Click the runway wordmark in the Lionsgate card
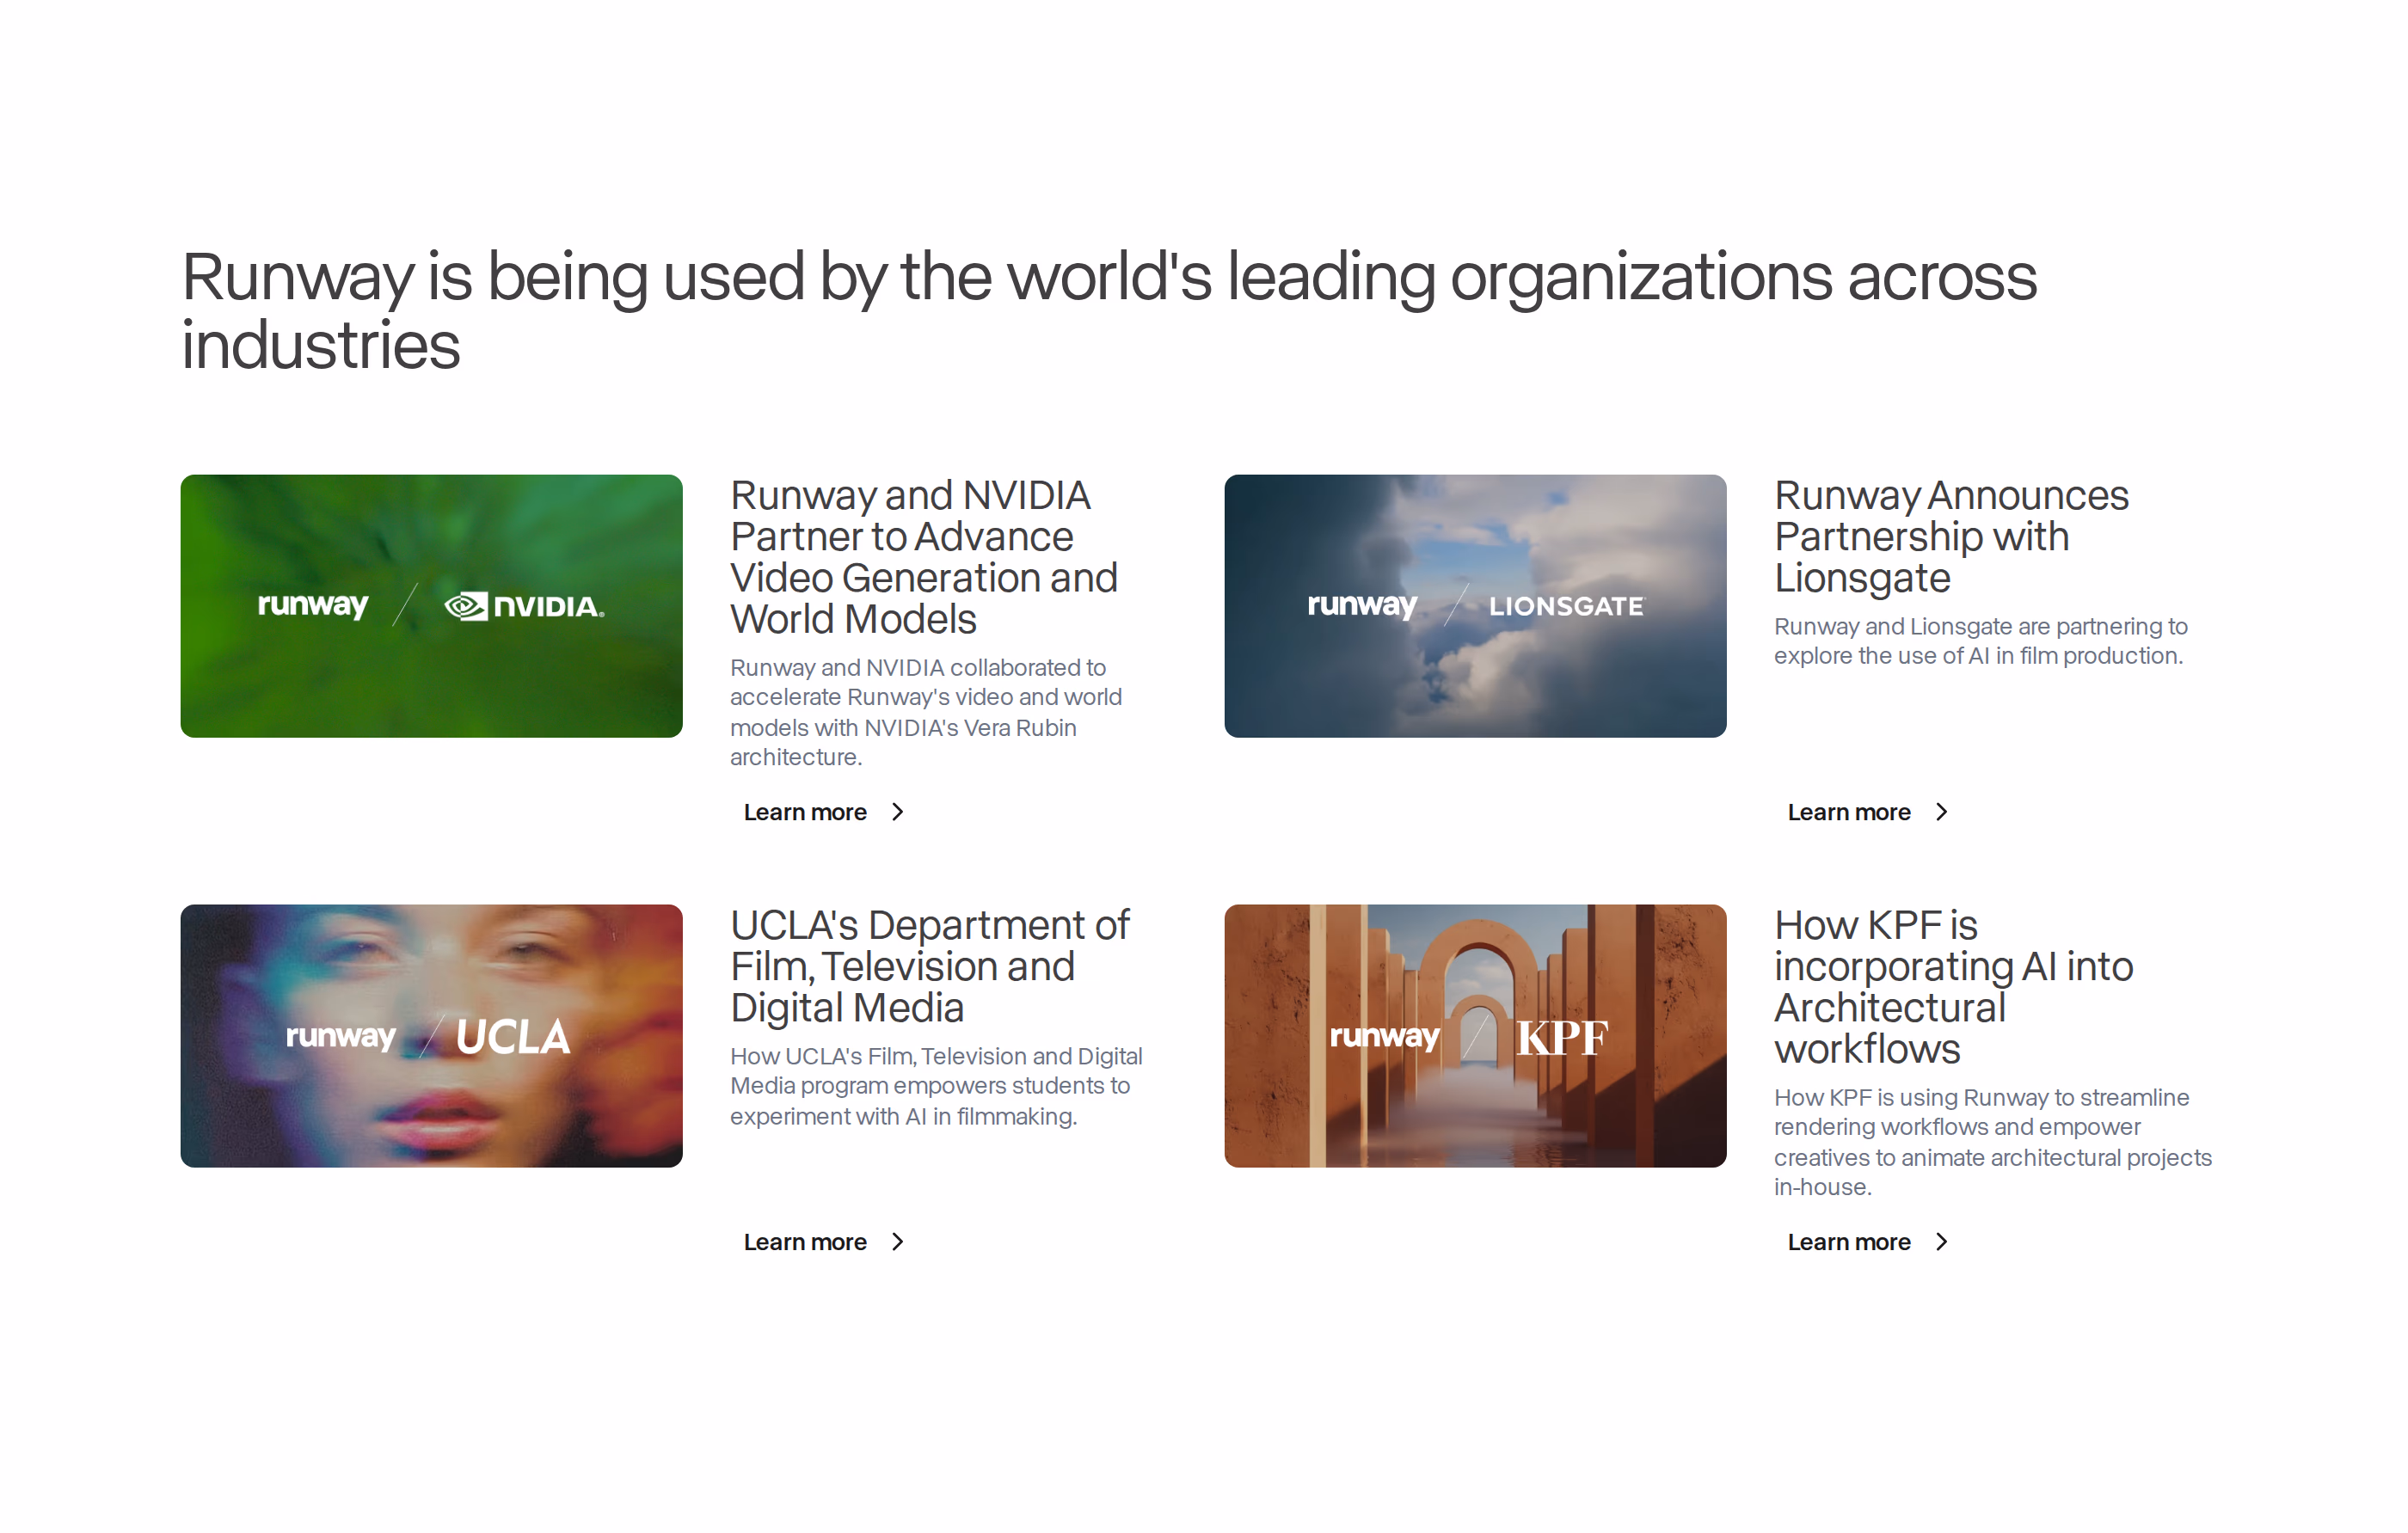This screenshot has width=2408, height=1533. click(x=1362, y=606)
